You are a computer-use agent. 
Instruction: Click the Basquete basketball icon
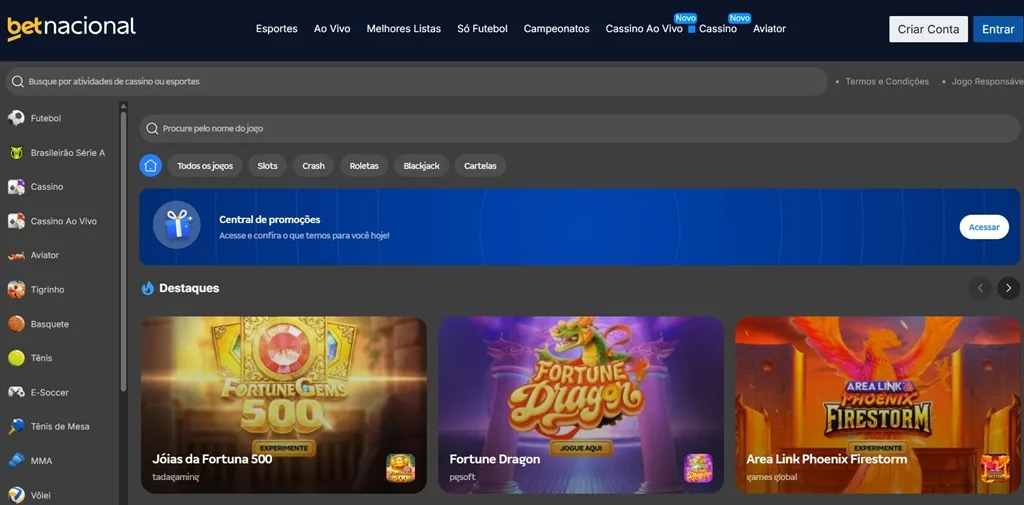(16, 324)
